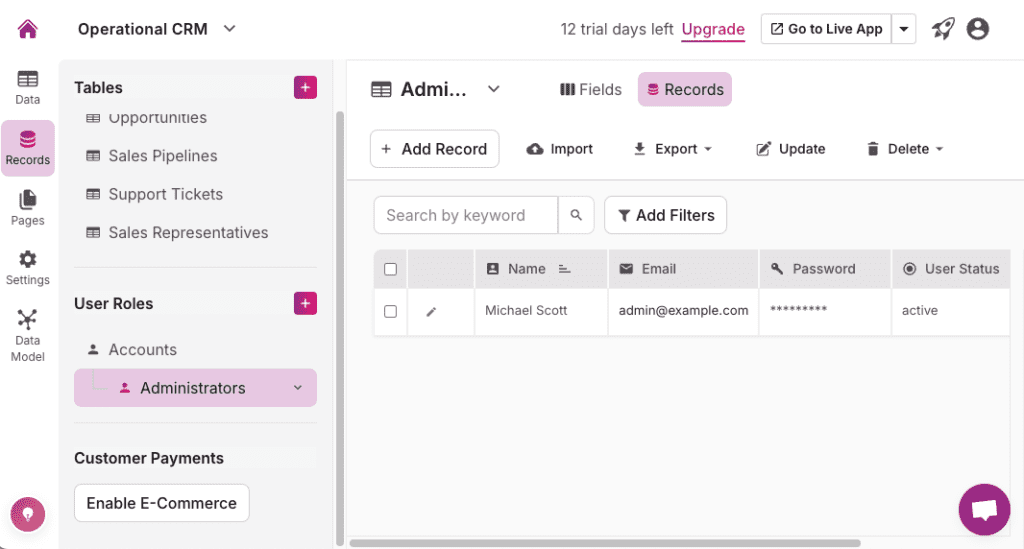Click in the Search by keyword field

tap(465, 215)
